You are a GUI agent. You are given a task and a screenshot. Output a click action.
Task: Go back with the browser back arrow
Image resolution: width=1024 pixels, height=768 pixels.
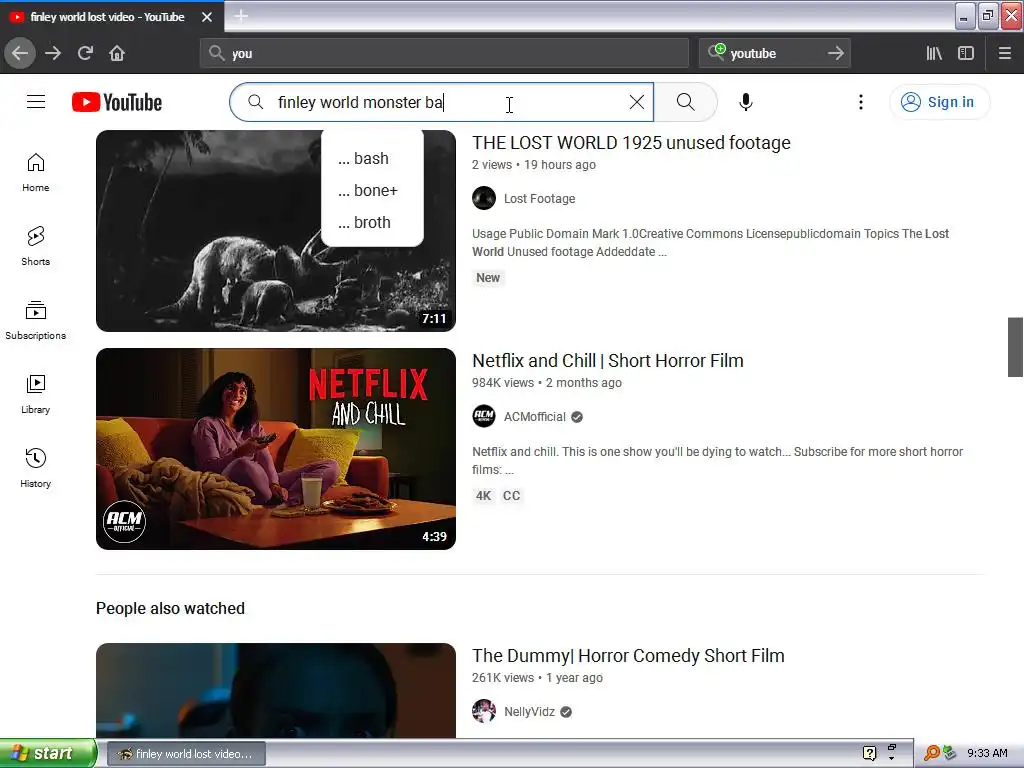20,53
